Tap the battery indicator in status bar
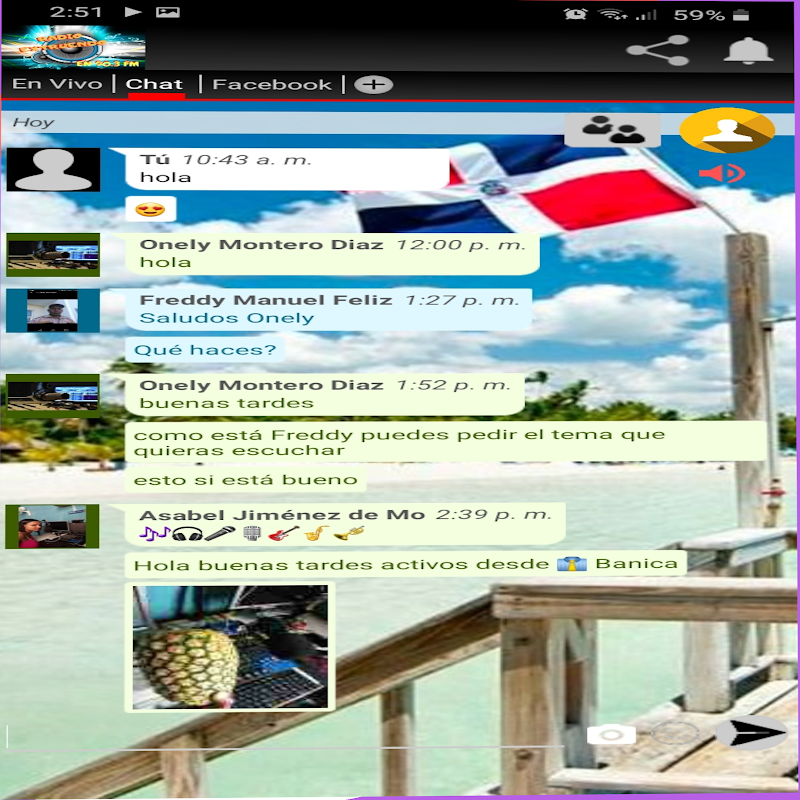This screenshot has width=800, height=800. tap(741, 14)
